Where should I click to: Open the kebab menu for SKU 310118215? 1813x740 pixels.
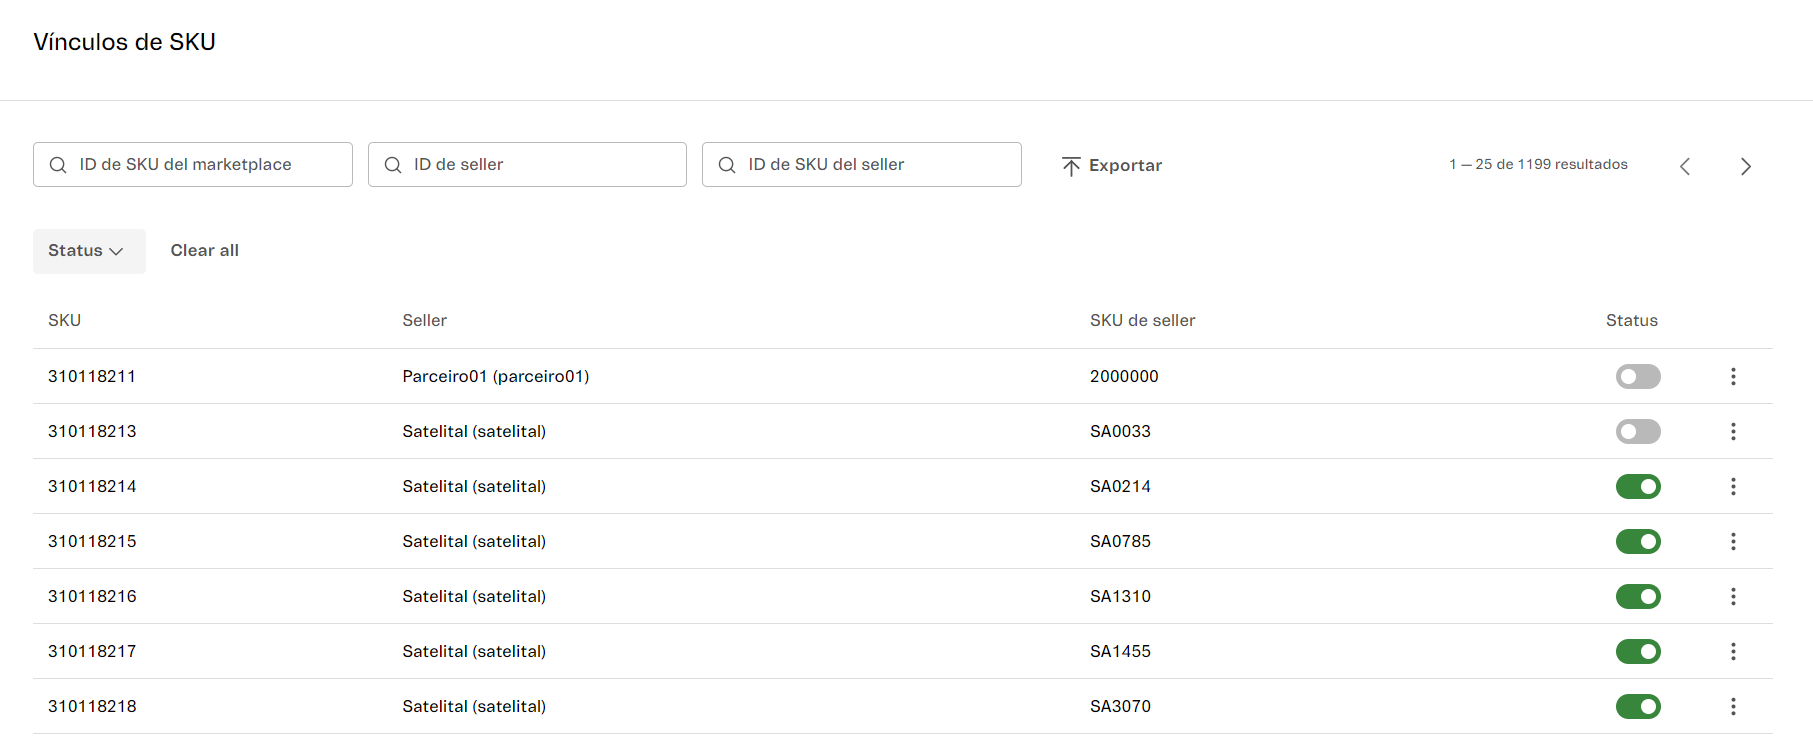[x=1733, y=541]
